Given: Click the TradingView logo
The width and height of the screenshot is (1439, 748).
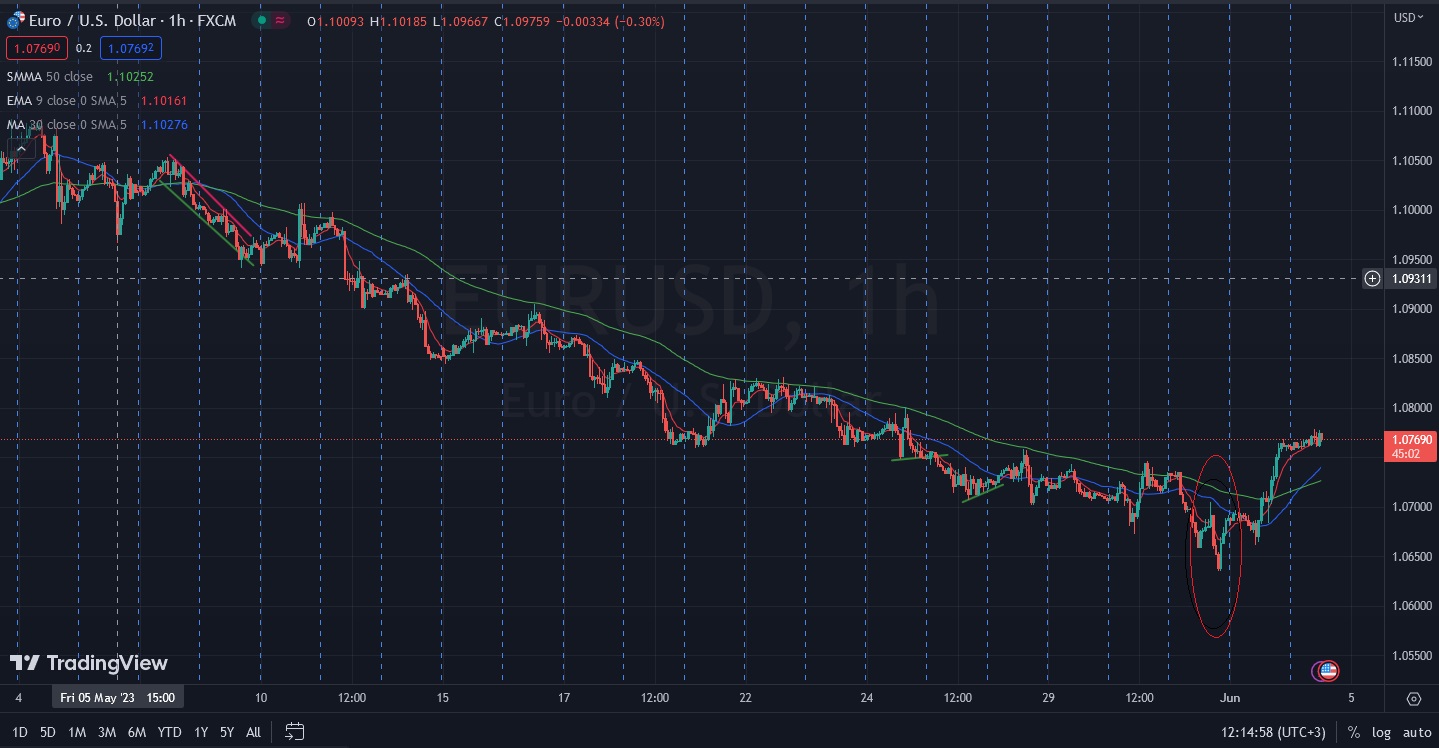Looking at the screenshot, I should click(89, 663).
